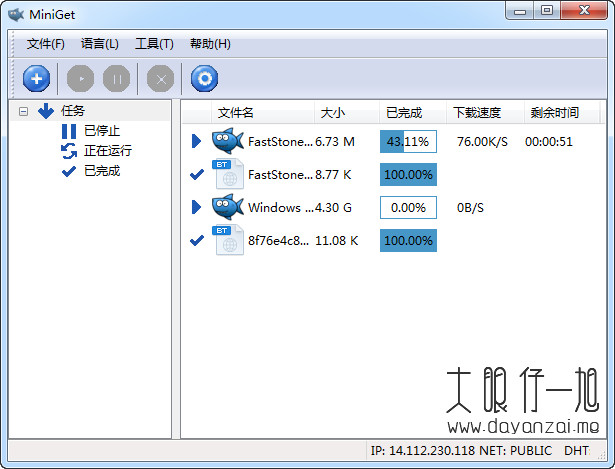Select the Windows ... file name
This screenshot has width=615, height=469.
coord(280,207)
